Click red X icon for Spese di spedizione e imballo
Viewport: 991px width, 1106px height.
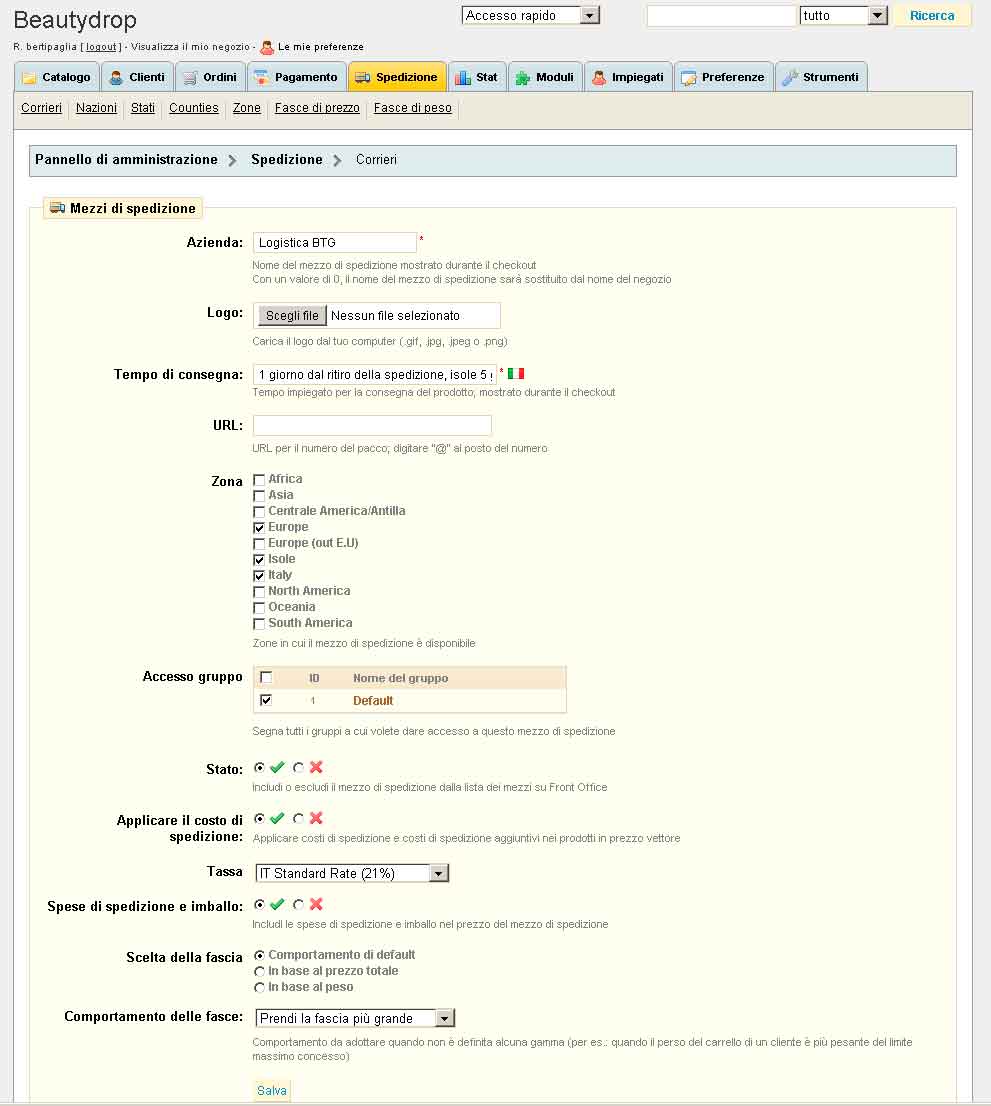point(316,904)
